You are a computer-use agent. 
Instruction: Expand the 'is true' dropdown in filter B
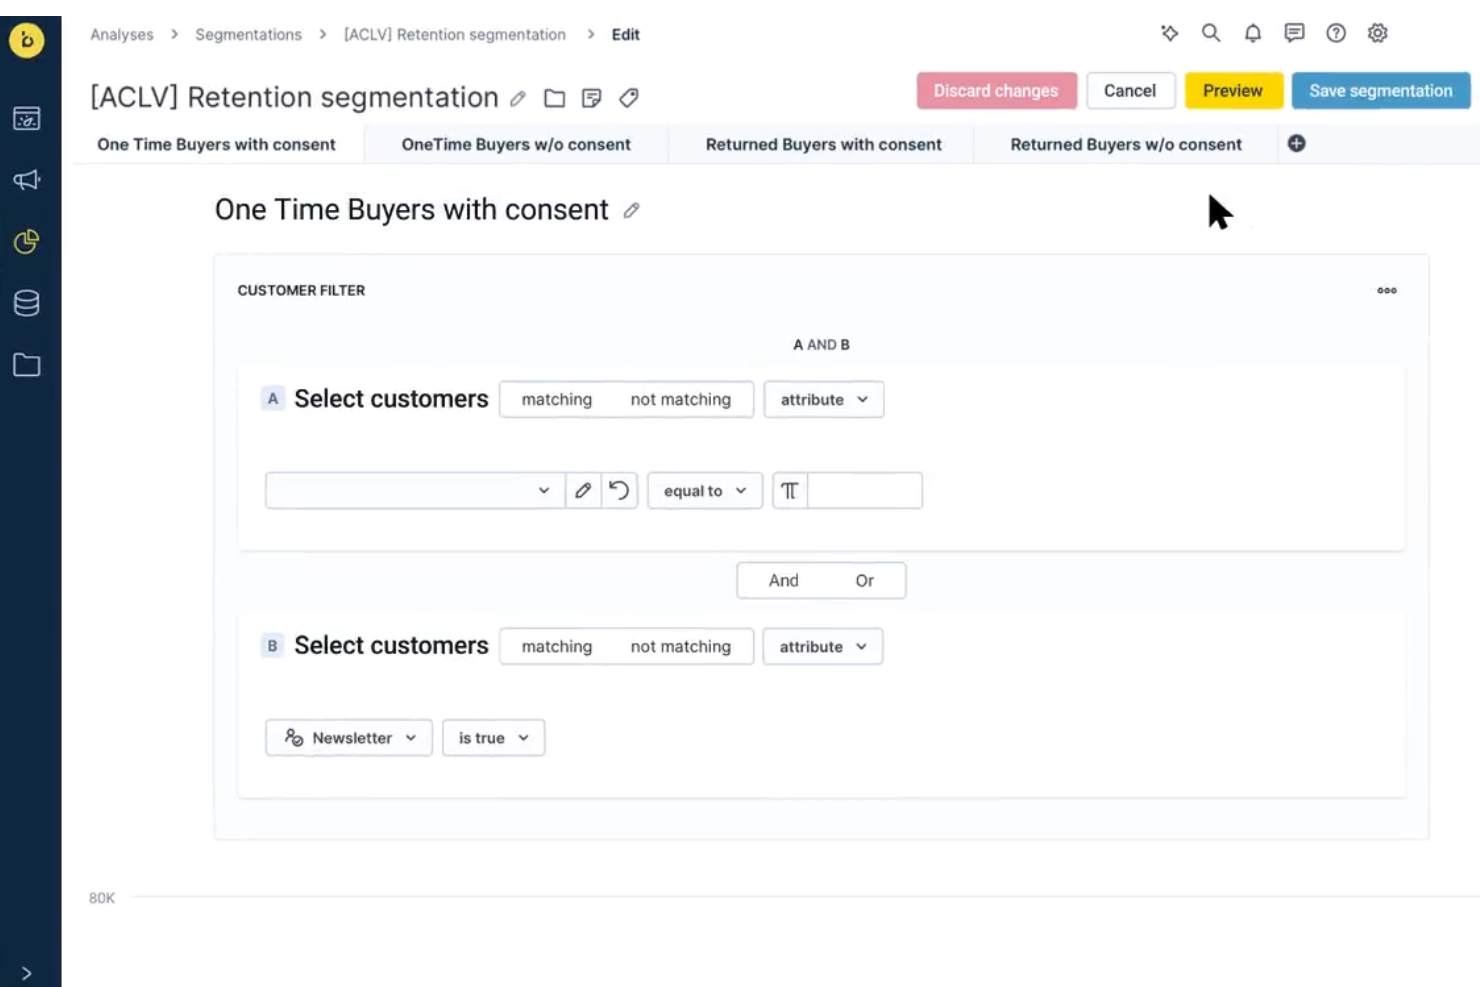point(493,737)
